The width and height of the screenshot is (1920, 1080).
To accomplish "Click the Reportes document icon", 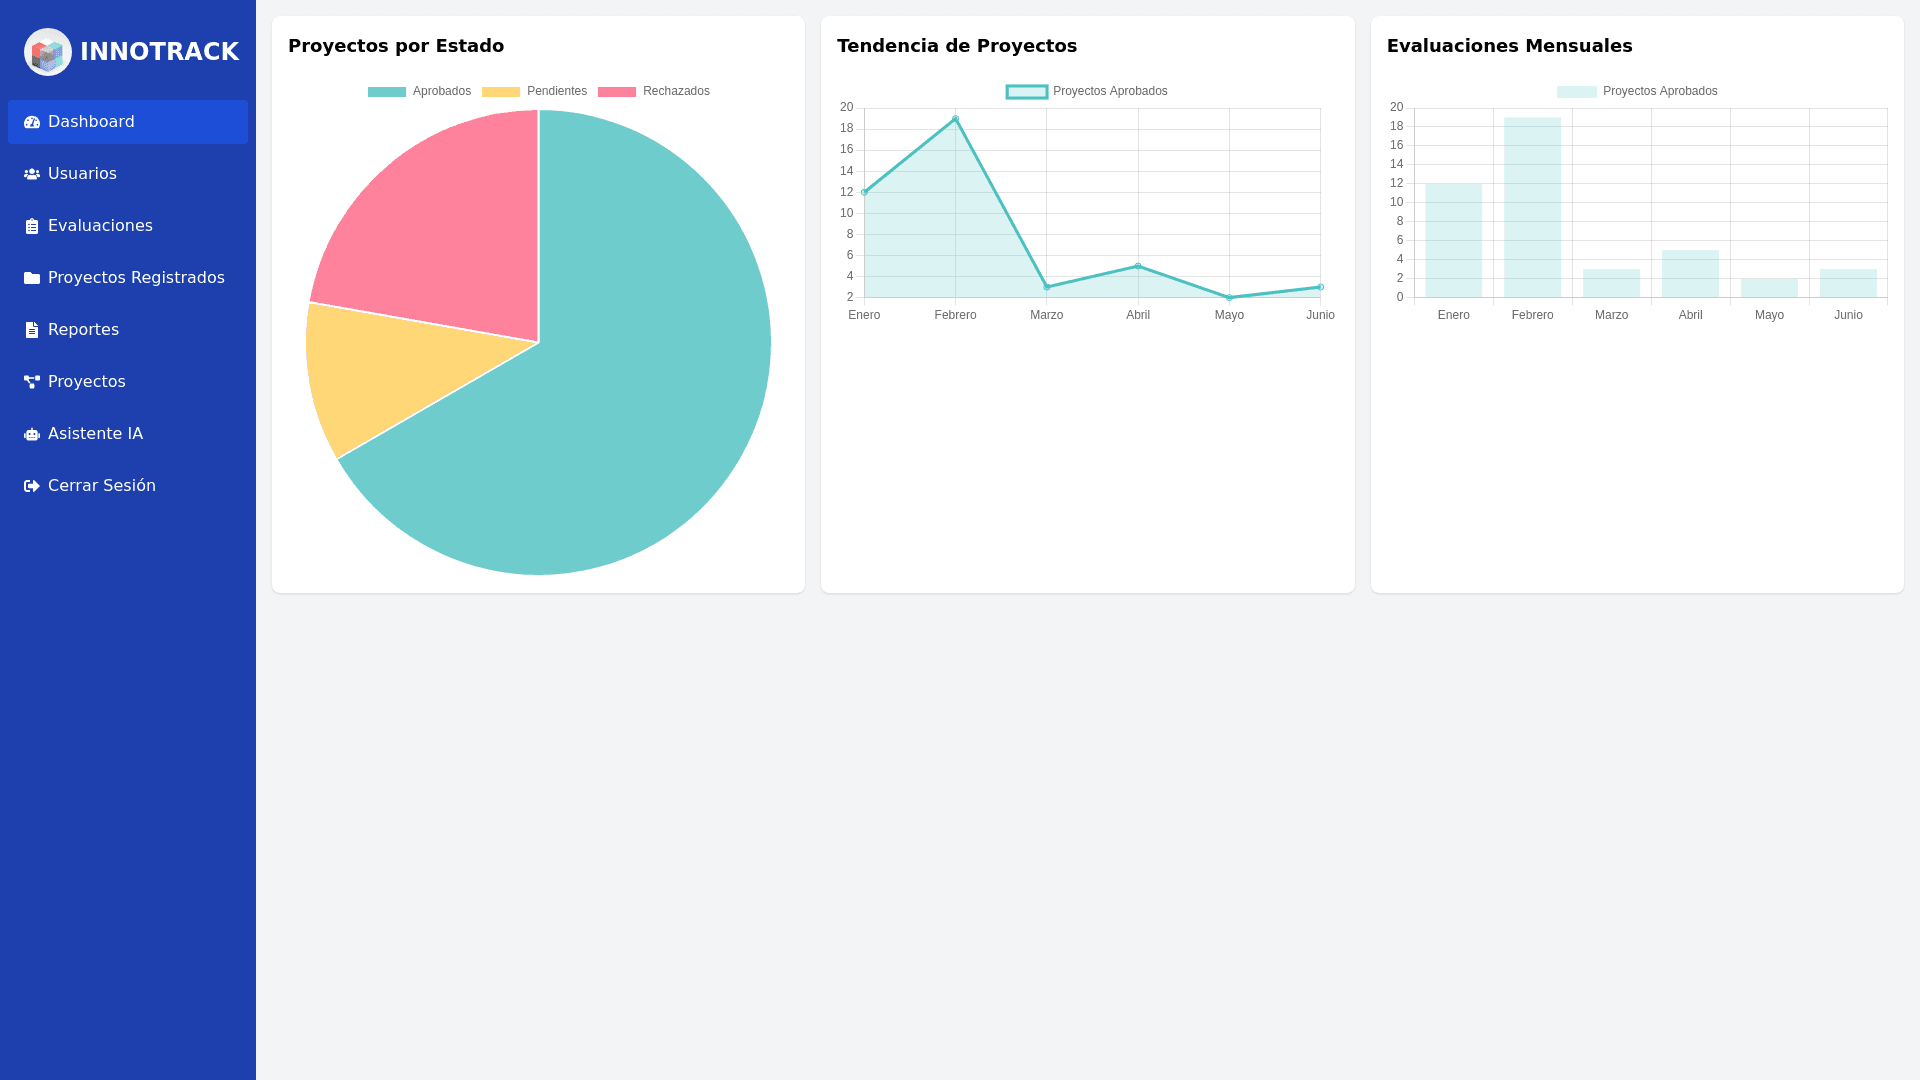I will pos(32,330).
